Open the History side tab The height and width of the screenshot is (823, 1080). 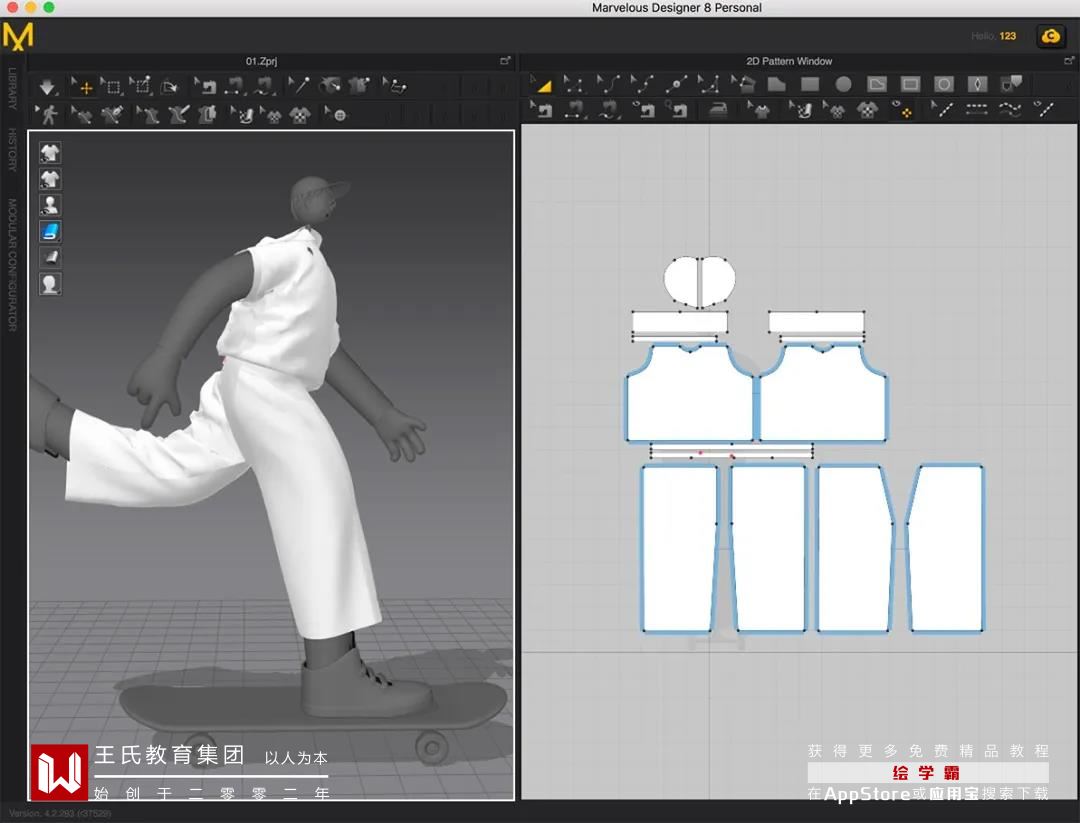tap(13, 149)
